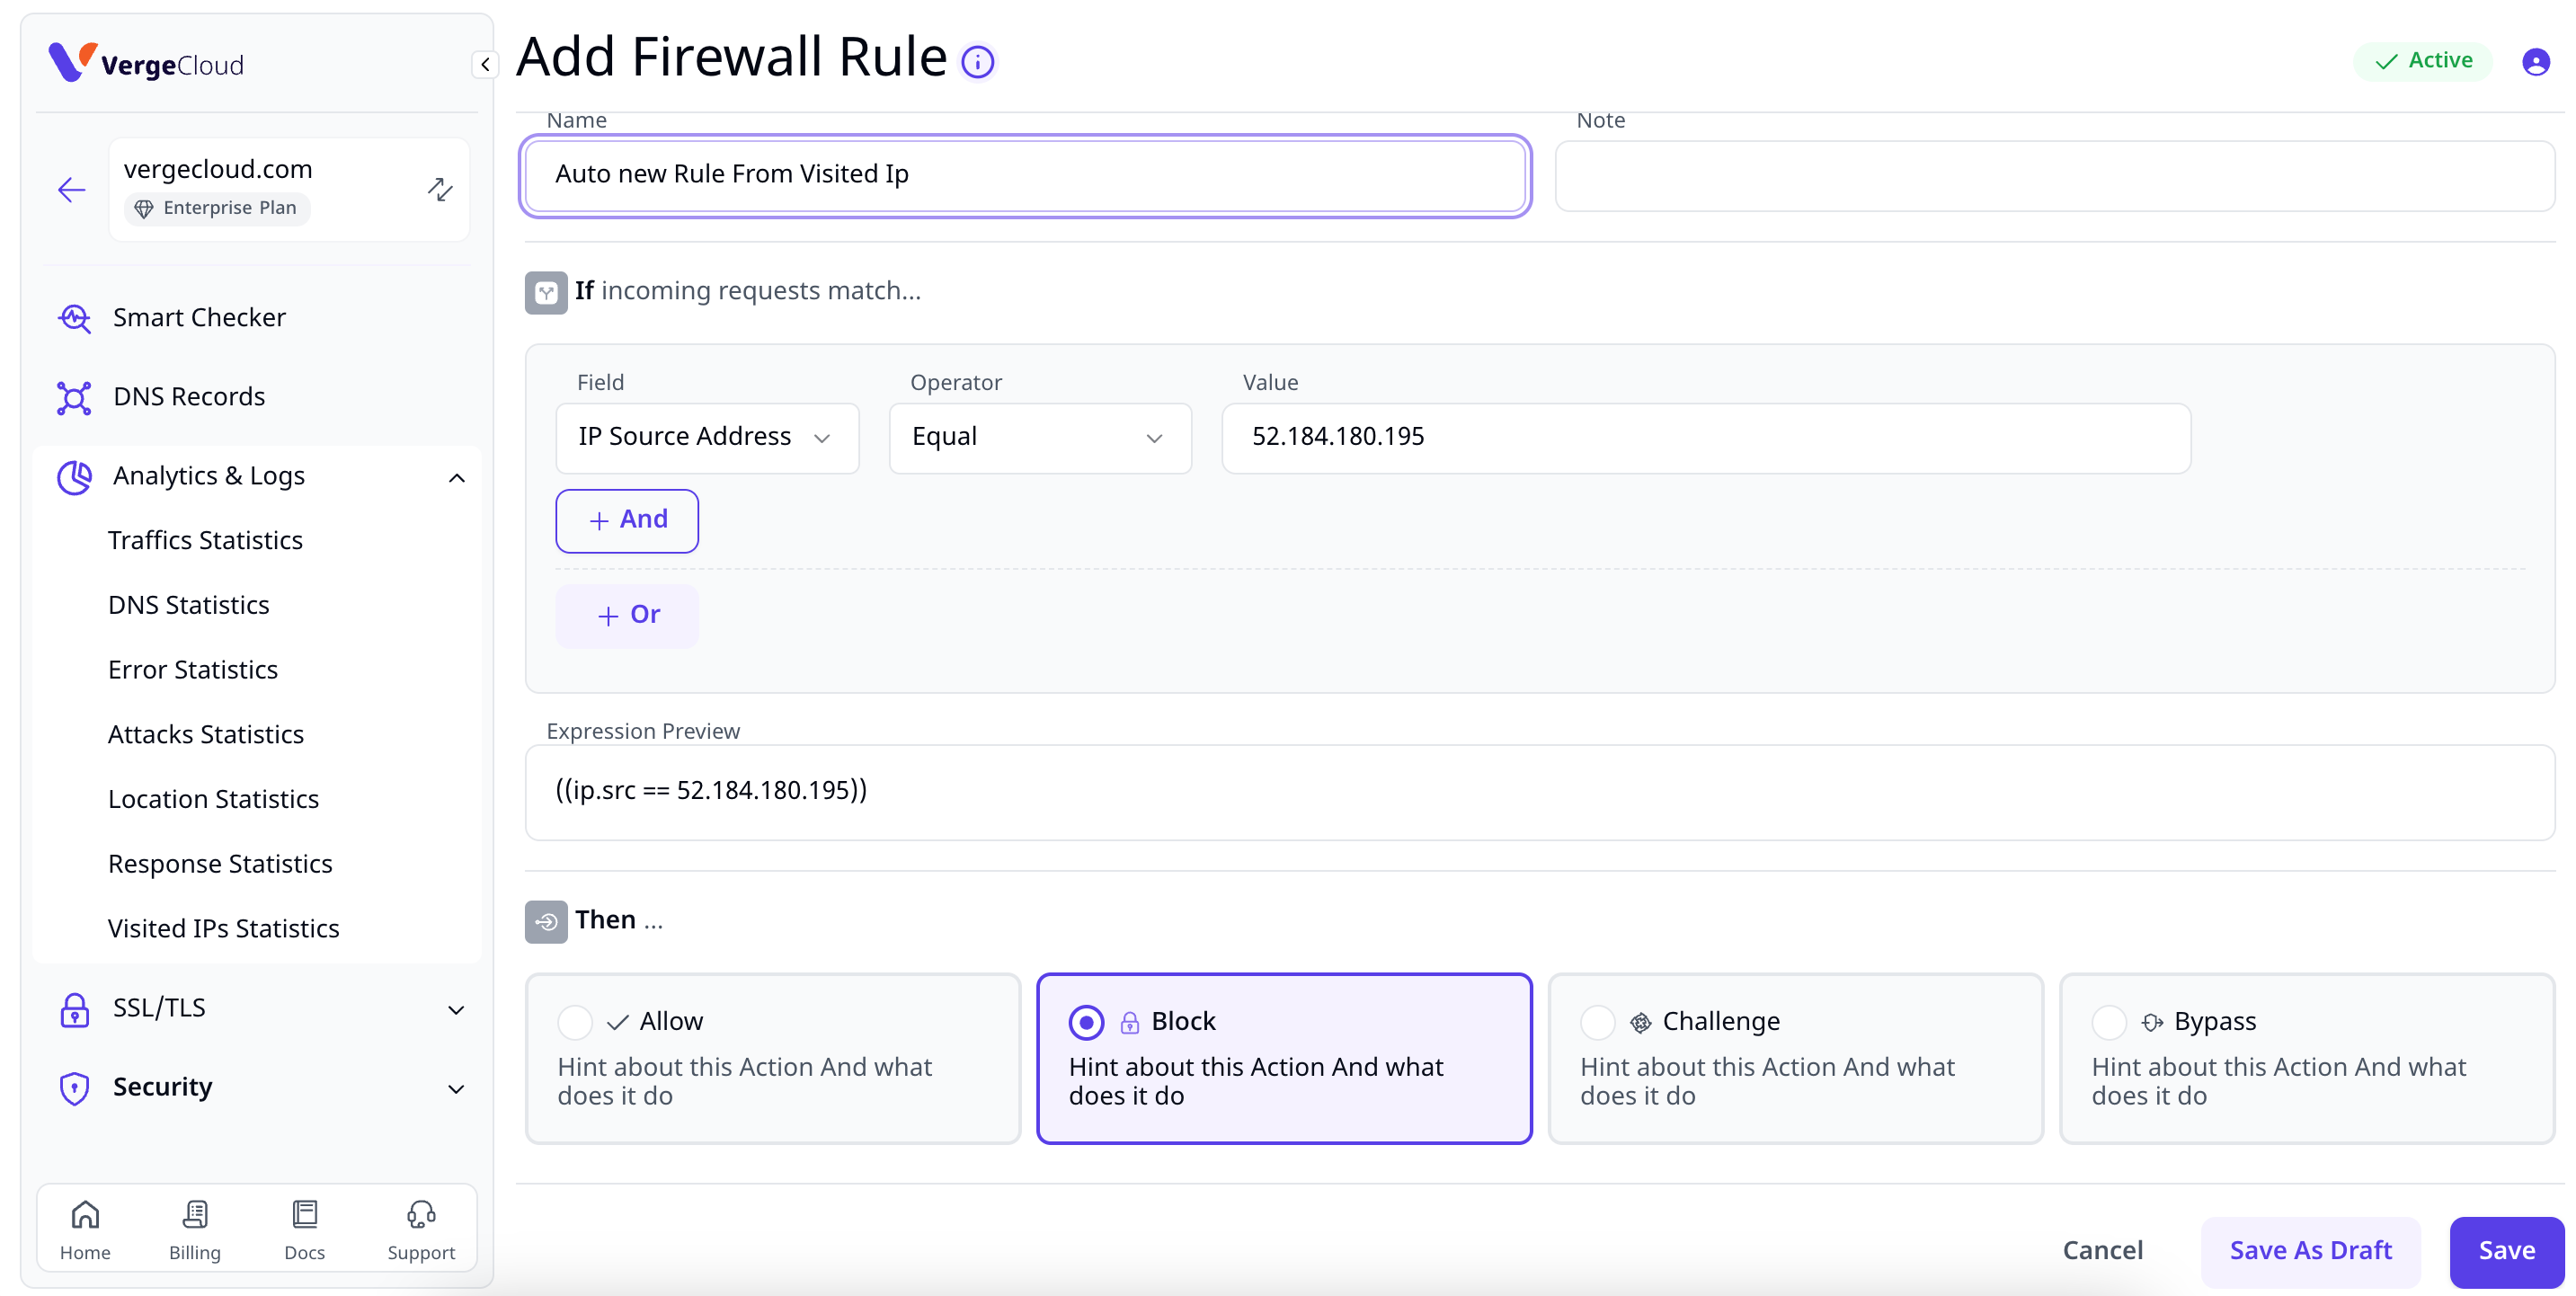Viewport: 2576px width, 1296px height.
Task: Select the Allow action radio button
Action: 575,1022
